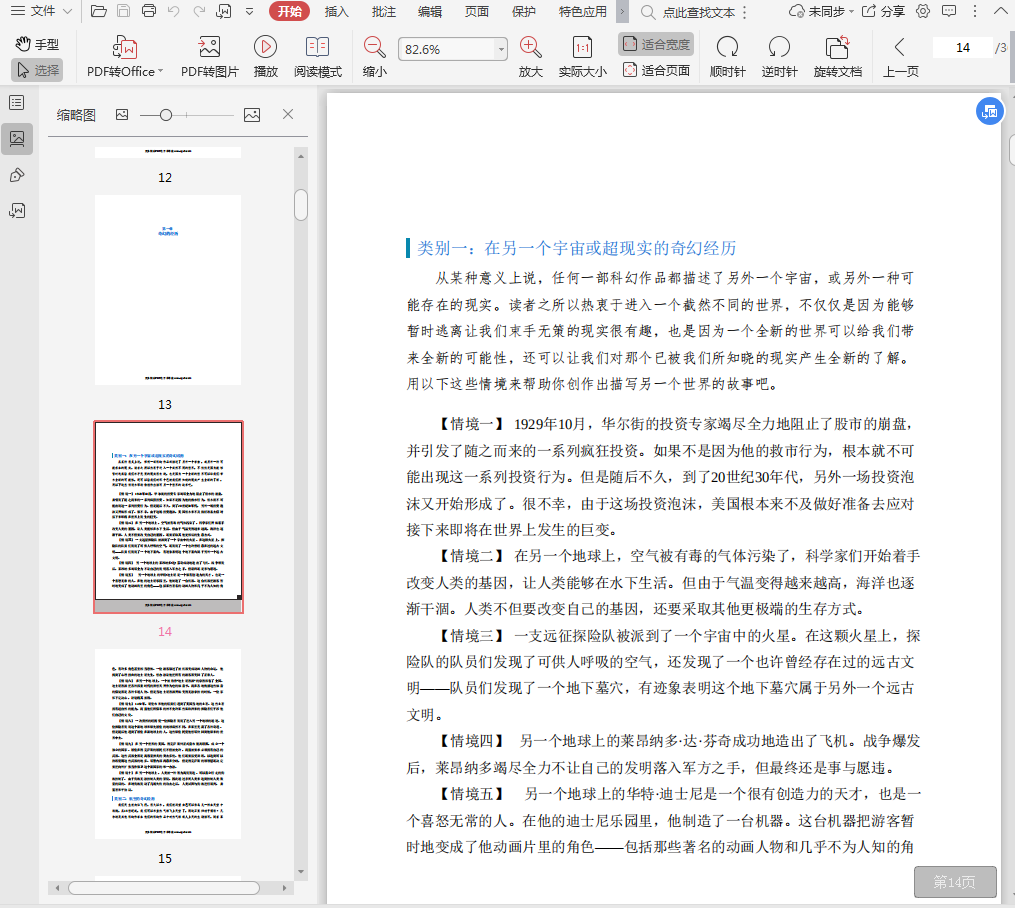
Task: Select the page 15 thumbnail
Action: coord(168,743)
